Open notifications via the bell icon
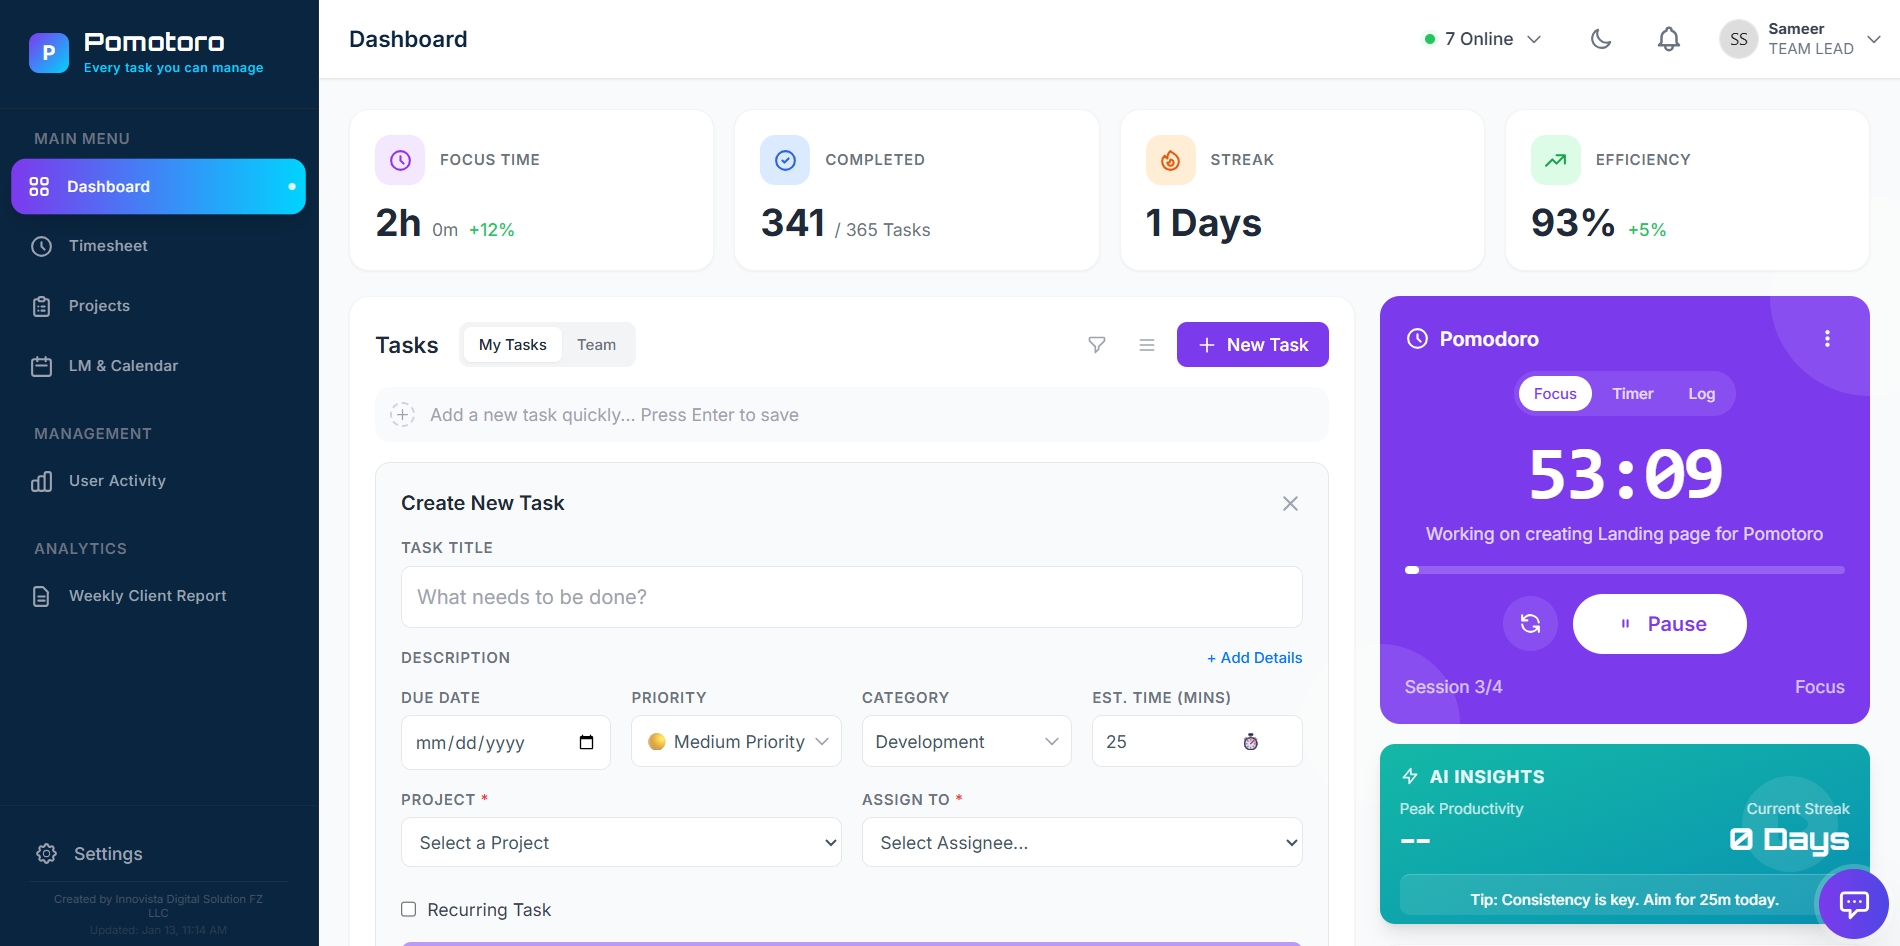This screenshot has width=1900, height=946. click(1668, 39)
